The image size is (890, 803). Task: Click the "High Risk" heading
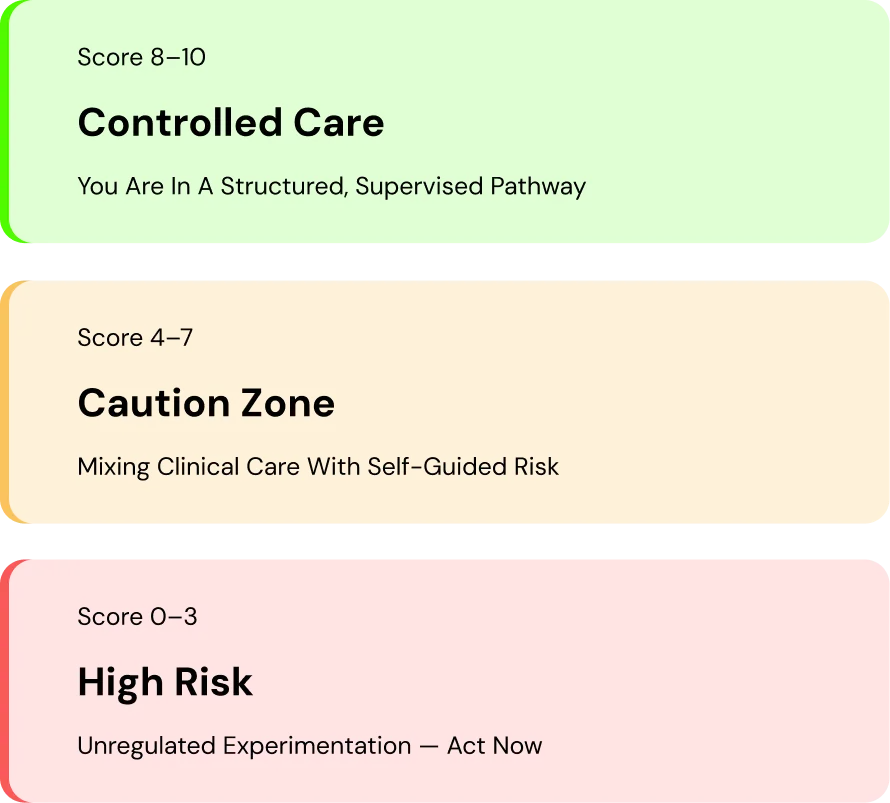click(165, 682)
